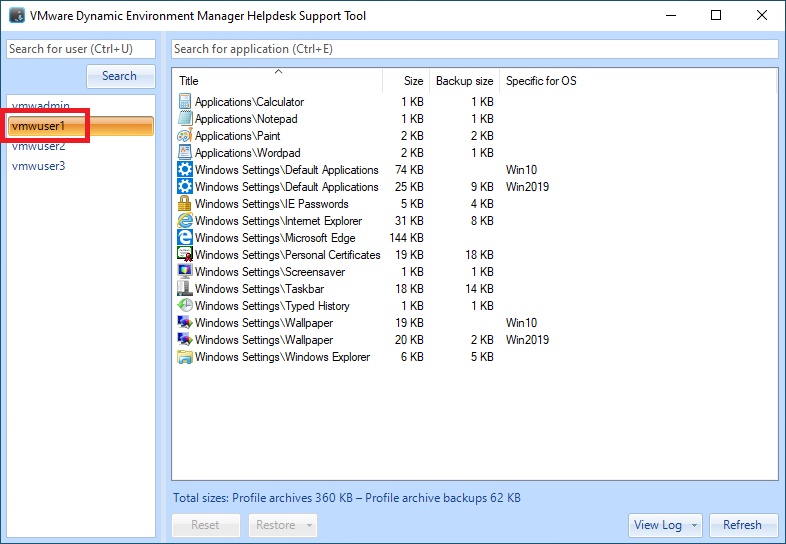The image size is (786, 544).
Task: Click the Microsoft Edge icon
Action: point(184,238)
